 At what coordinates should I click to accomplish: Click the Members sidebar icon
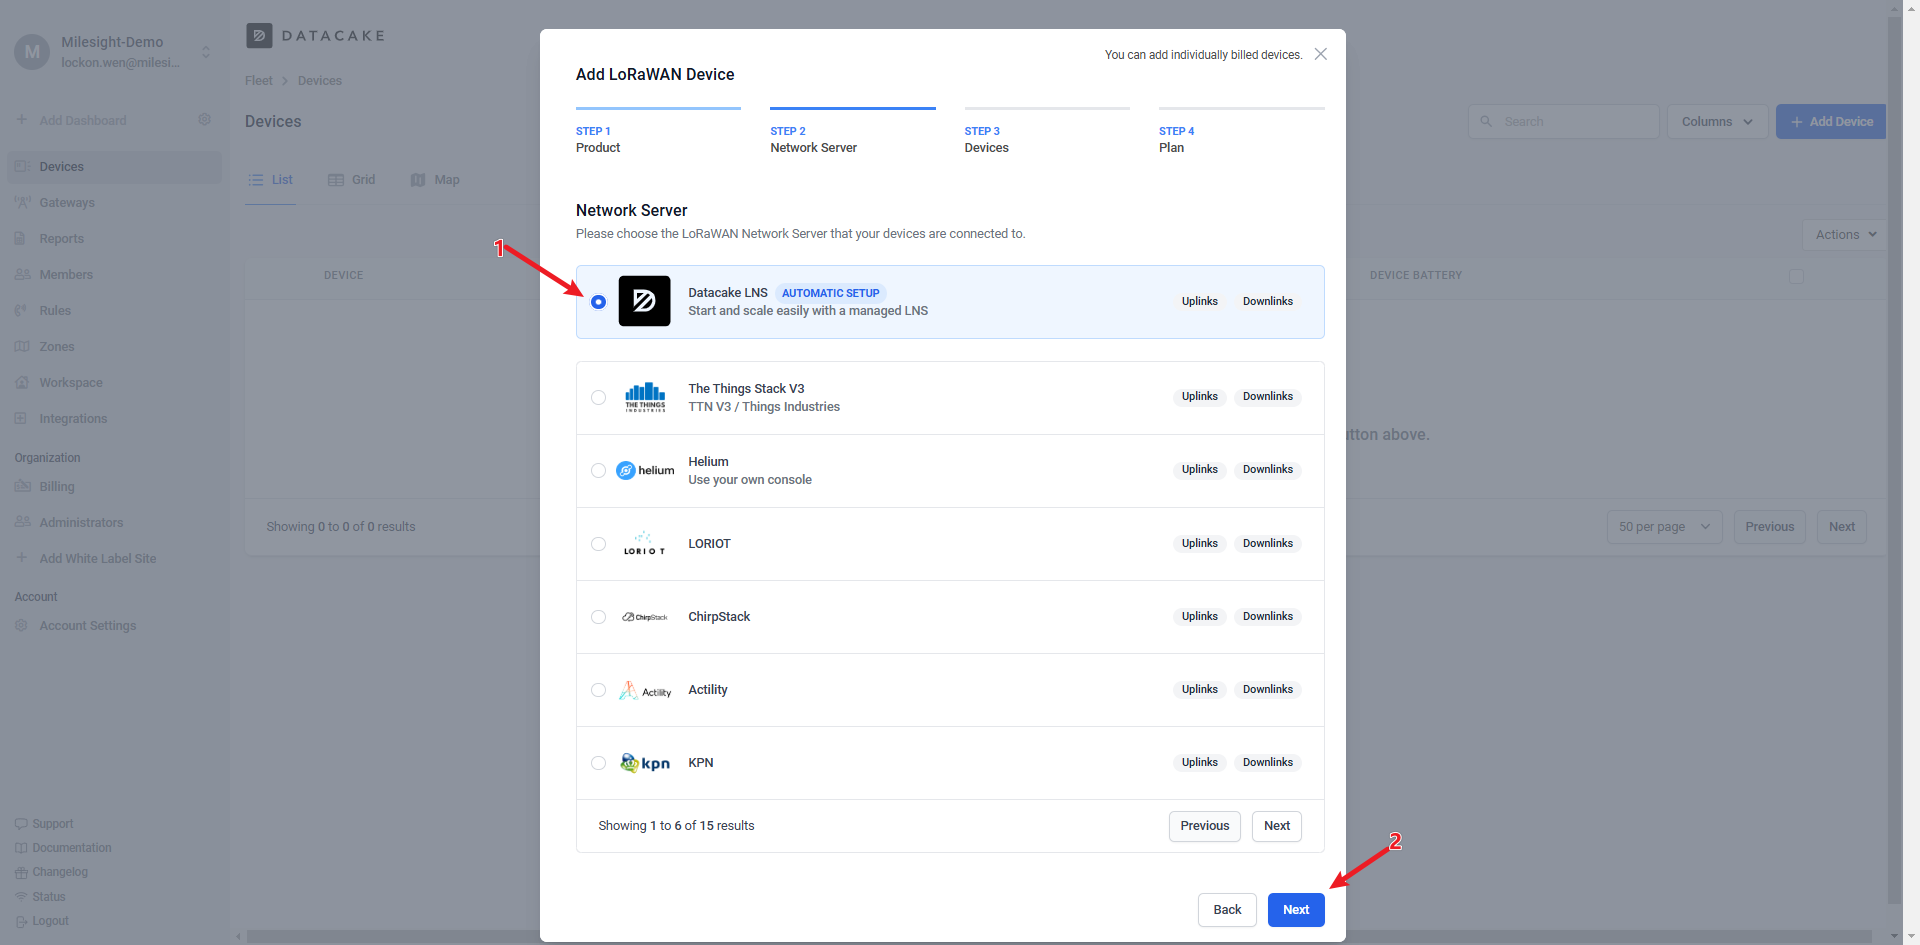pyautogui.click(x=22, y=274)
